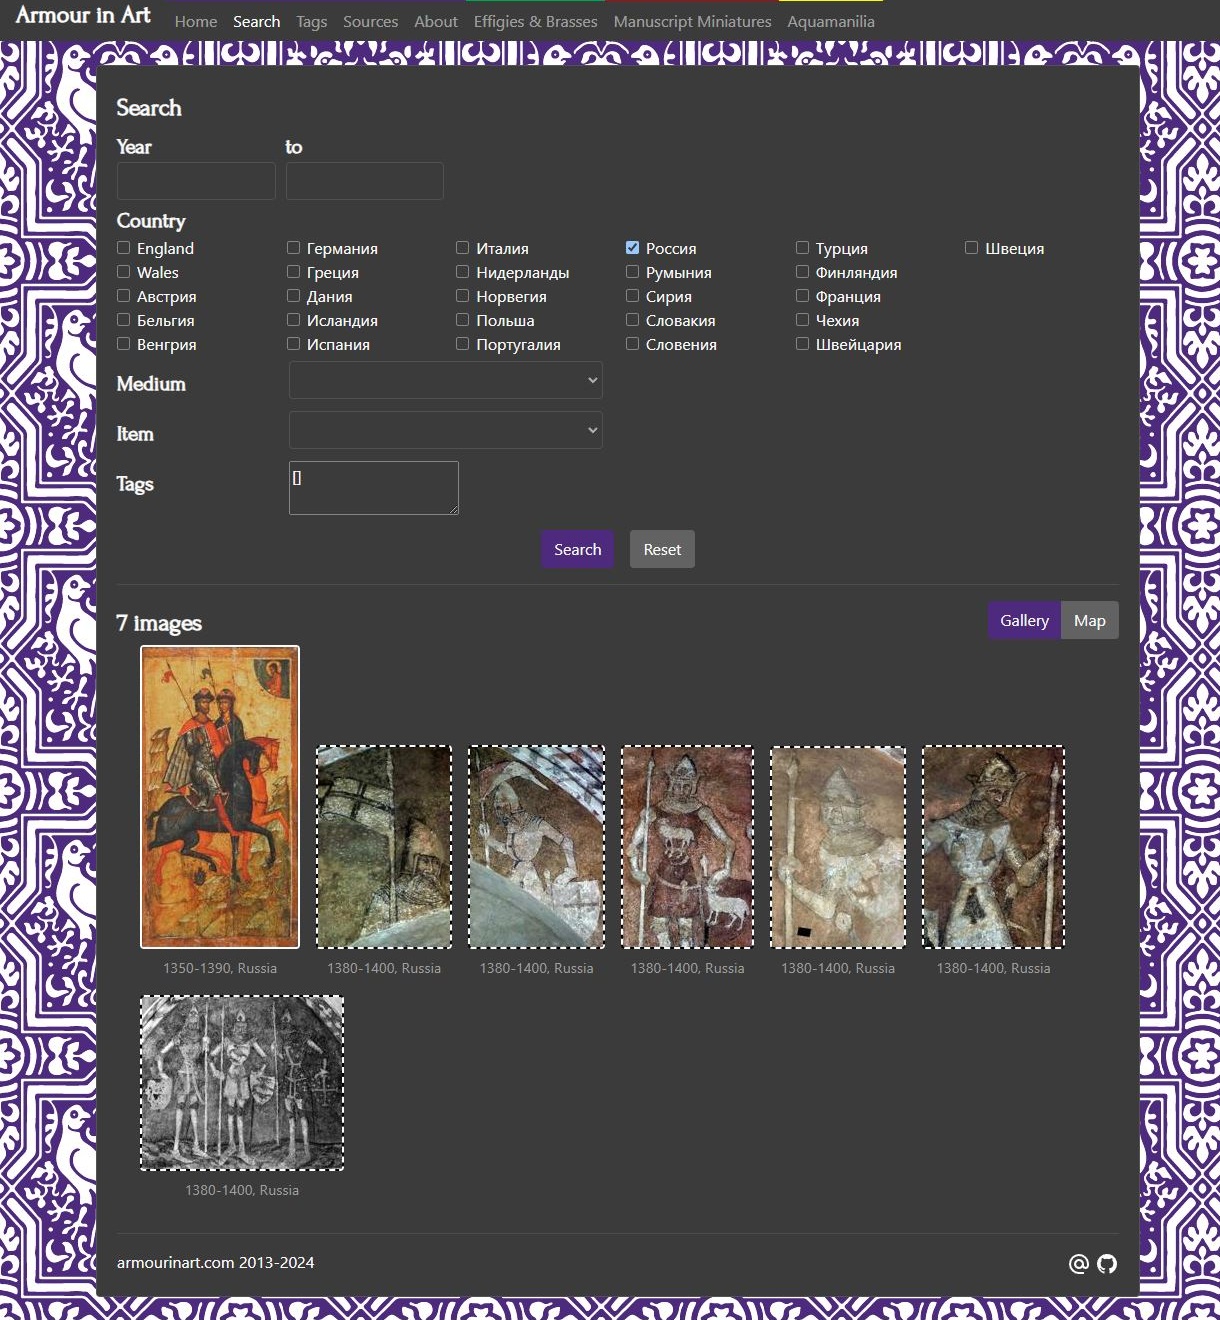
Task: Open the email contact icon in footer
Action: (x=1078, y=1264)
